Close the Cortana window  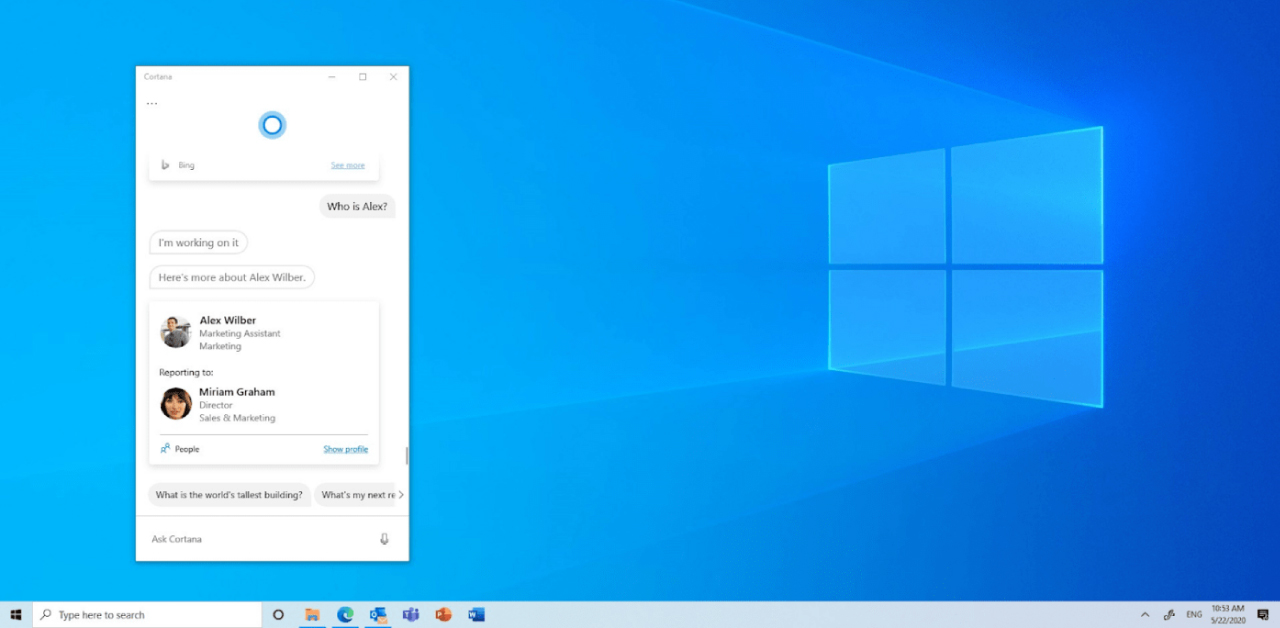coord(394,77)
